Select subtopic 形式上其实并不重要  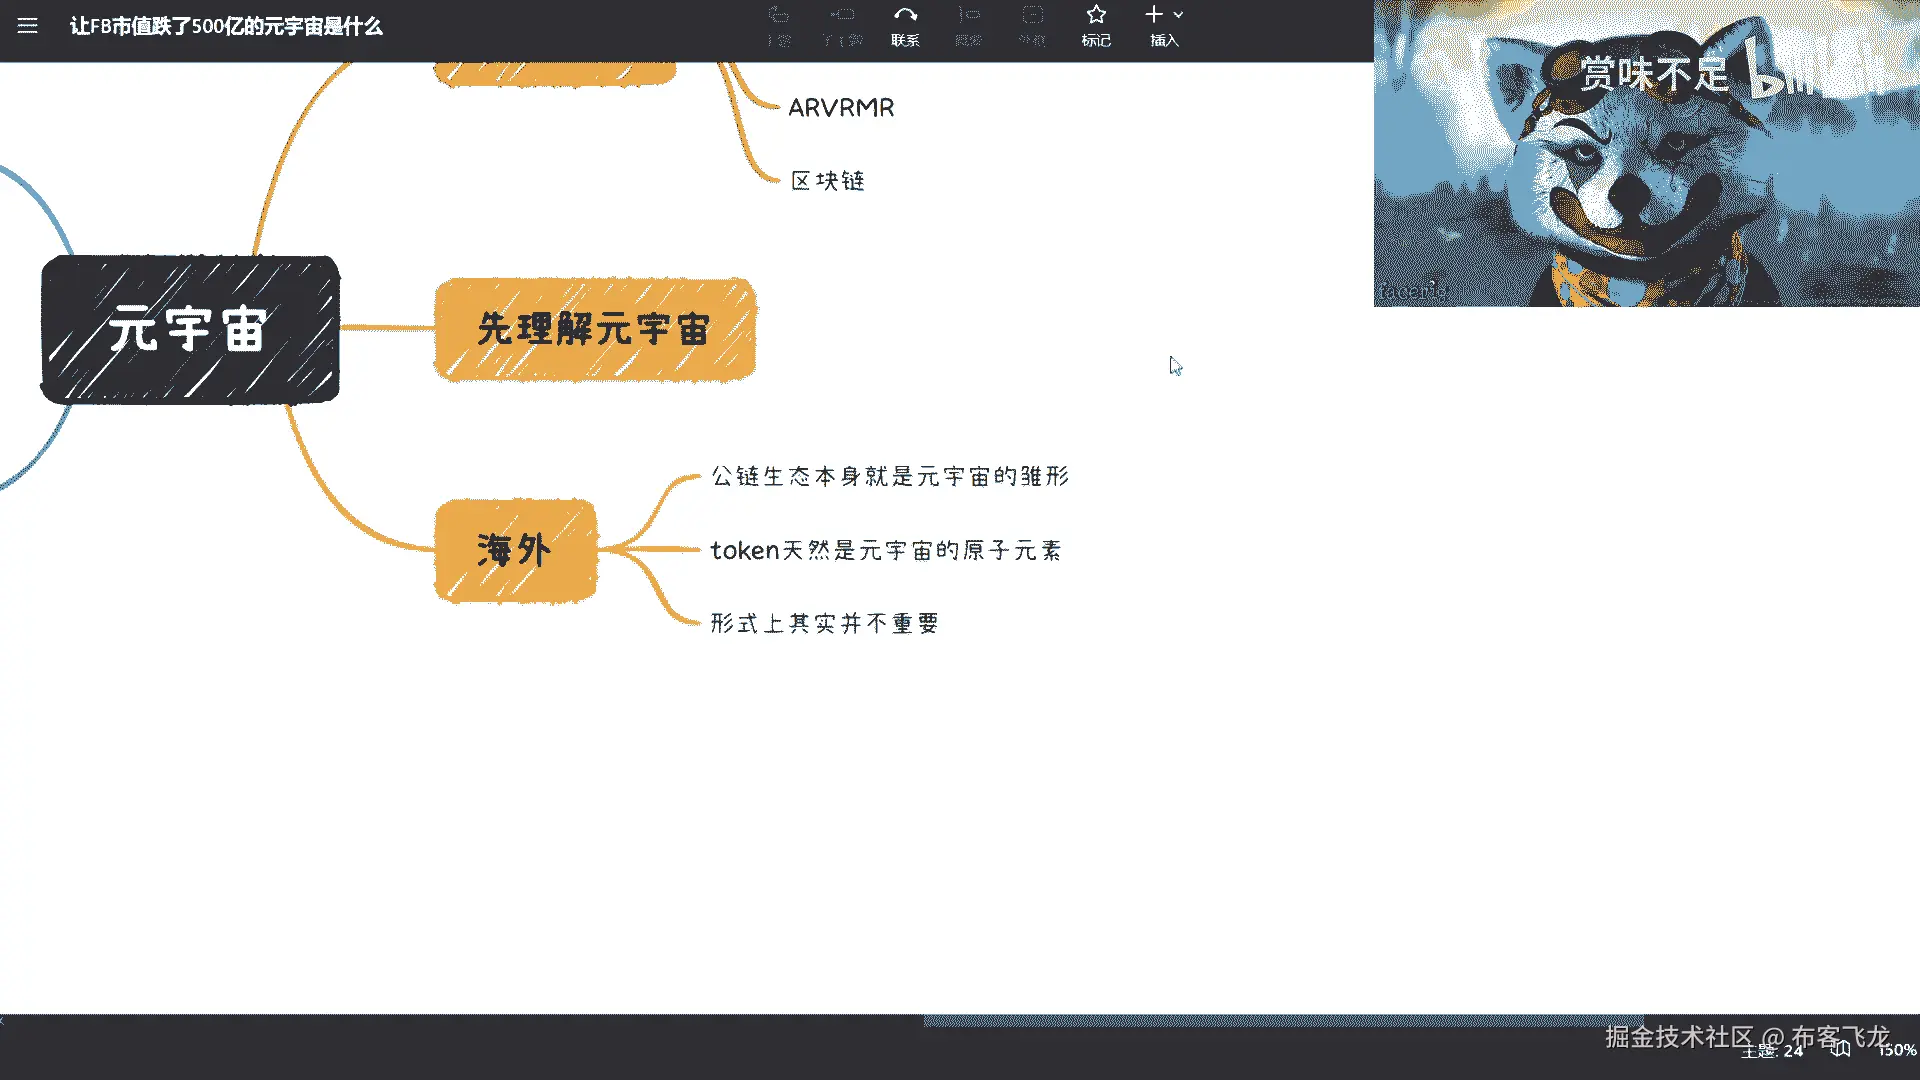coord(825,624)
